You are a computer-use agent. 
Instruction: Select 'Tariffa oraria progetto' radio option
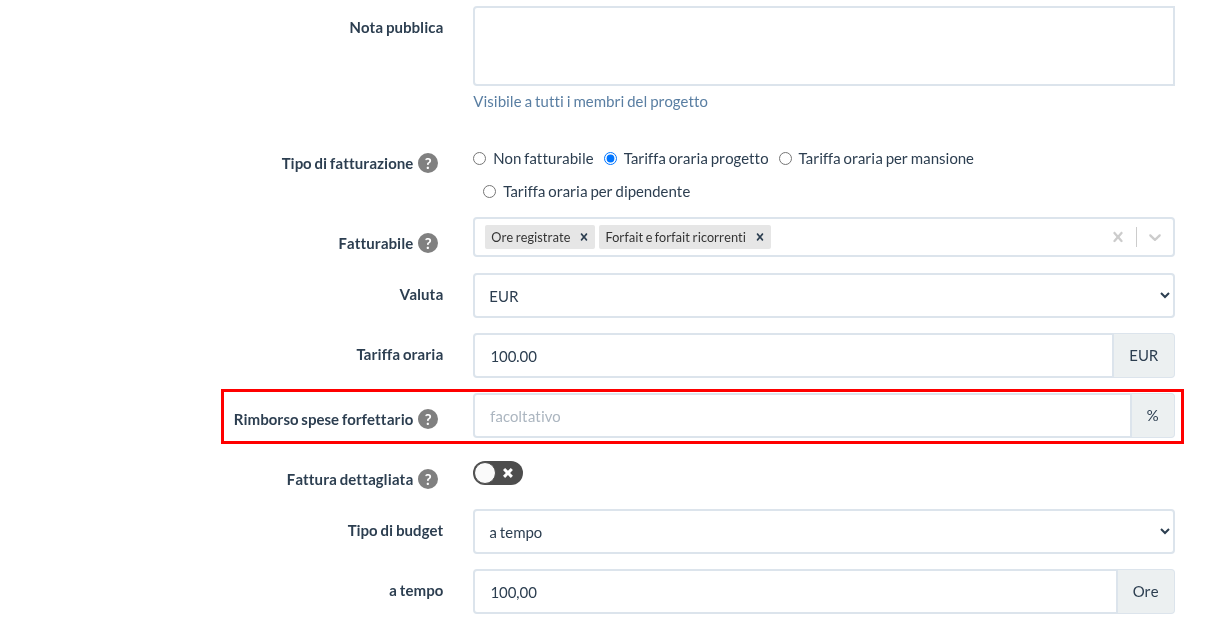(x=611, y=158)
